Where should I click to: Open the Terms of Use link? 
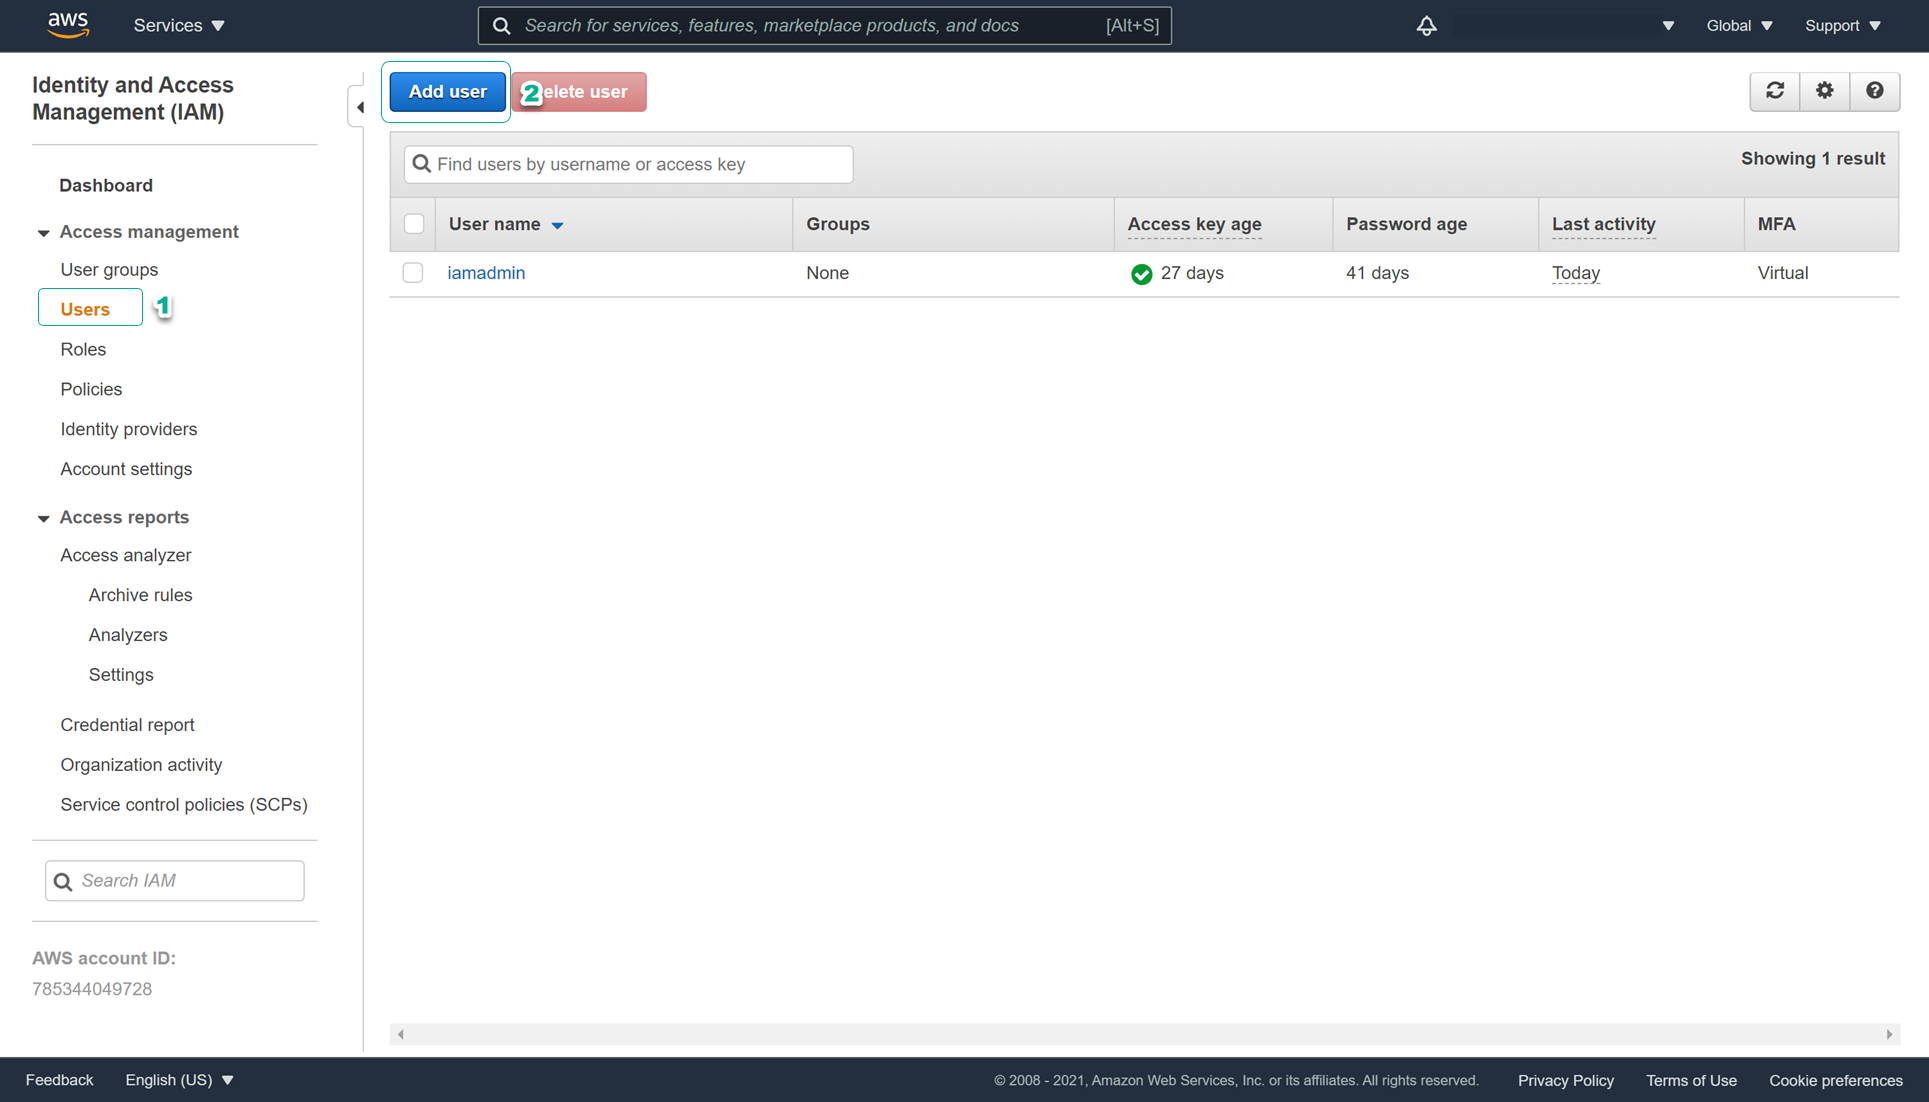(x=1691, y=1081)
